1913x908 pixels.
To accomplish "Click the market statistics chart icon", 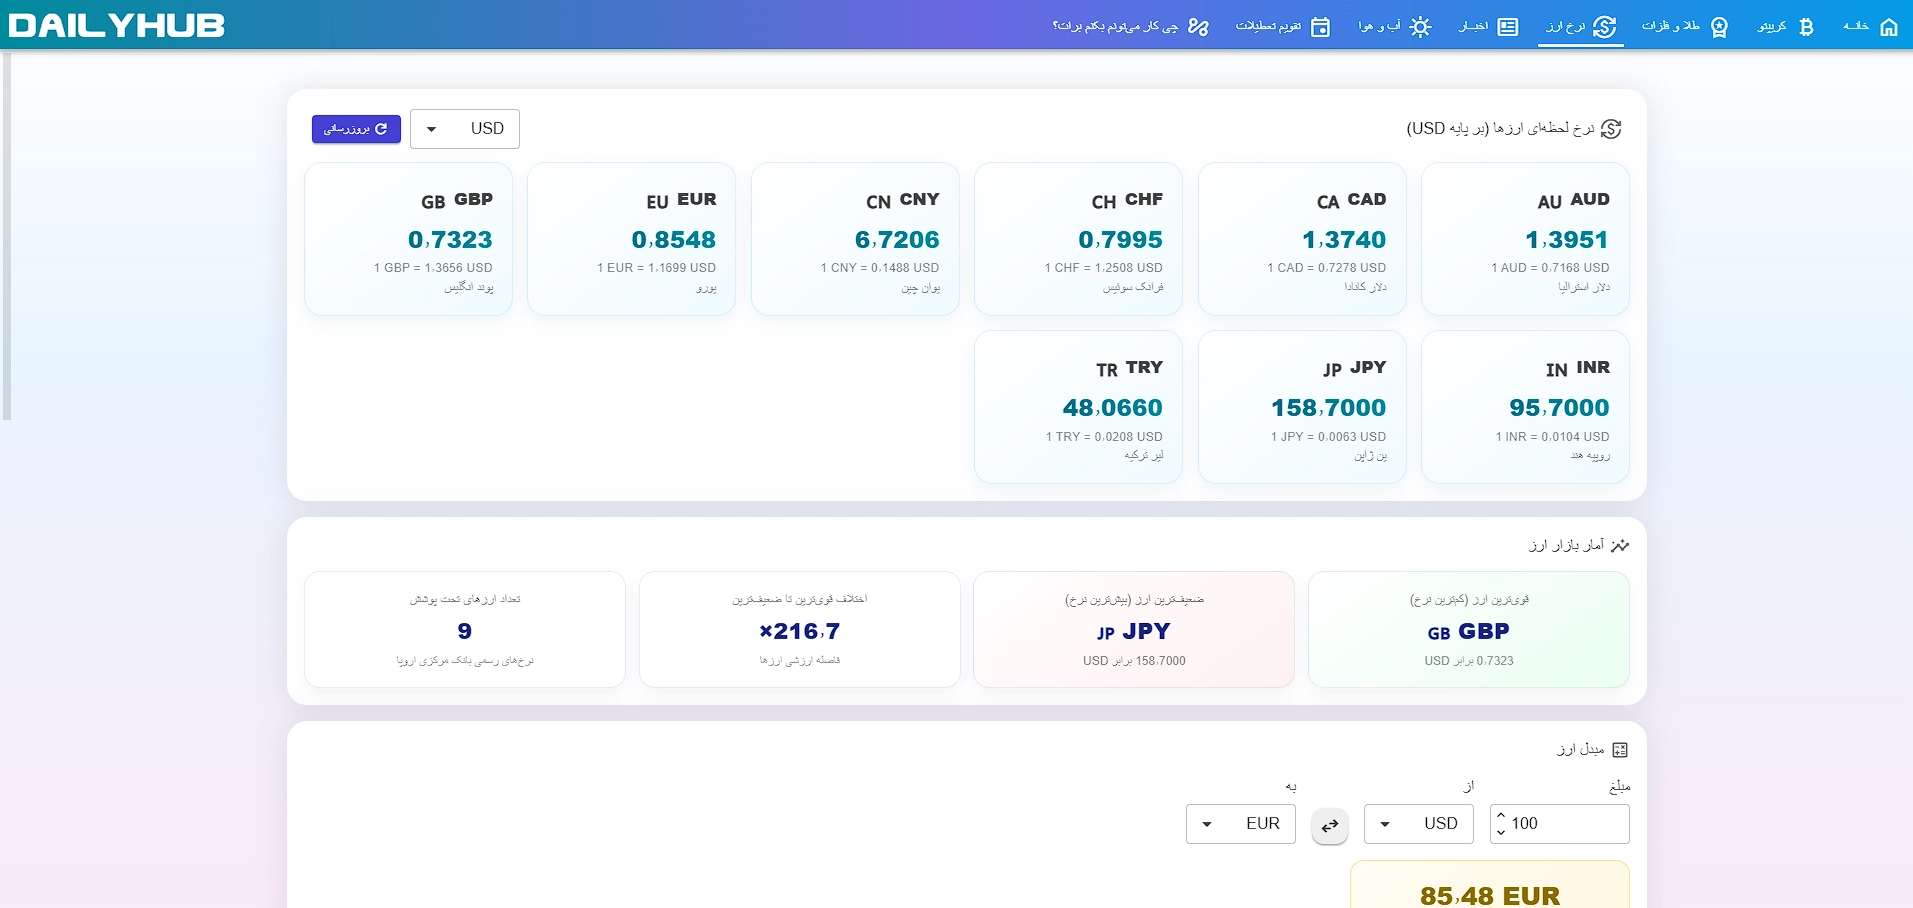I will pyautogui.click(x=1620, y=545).
